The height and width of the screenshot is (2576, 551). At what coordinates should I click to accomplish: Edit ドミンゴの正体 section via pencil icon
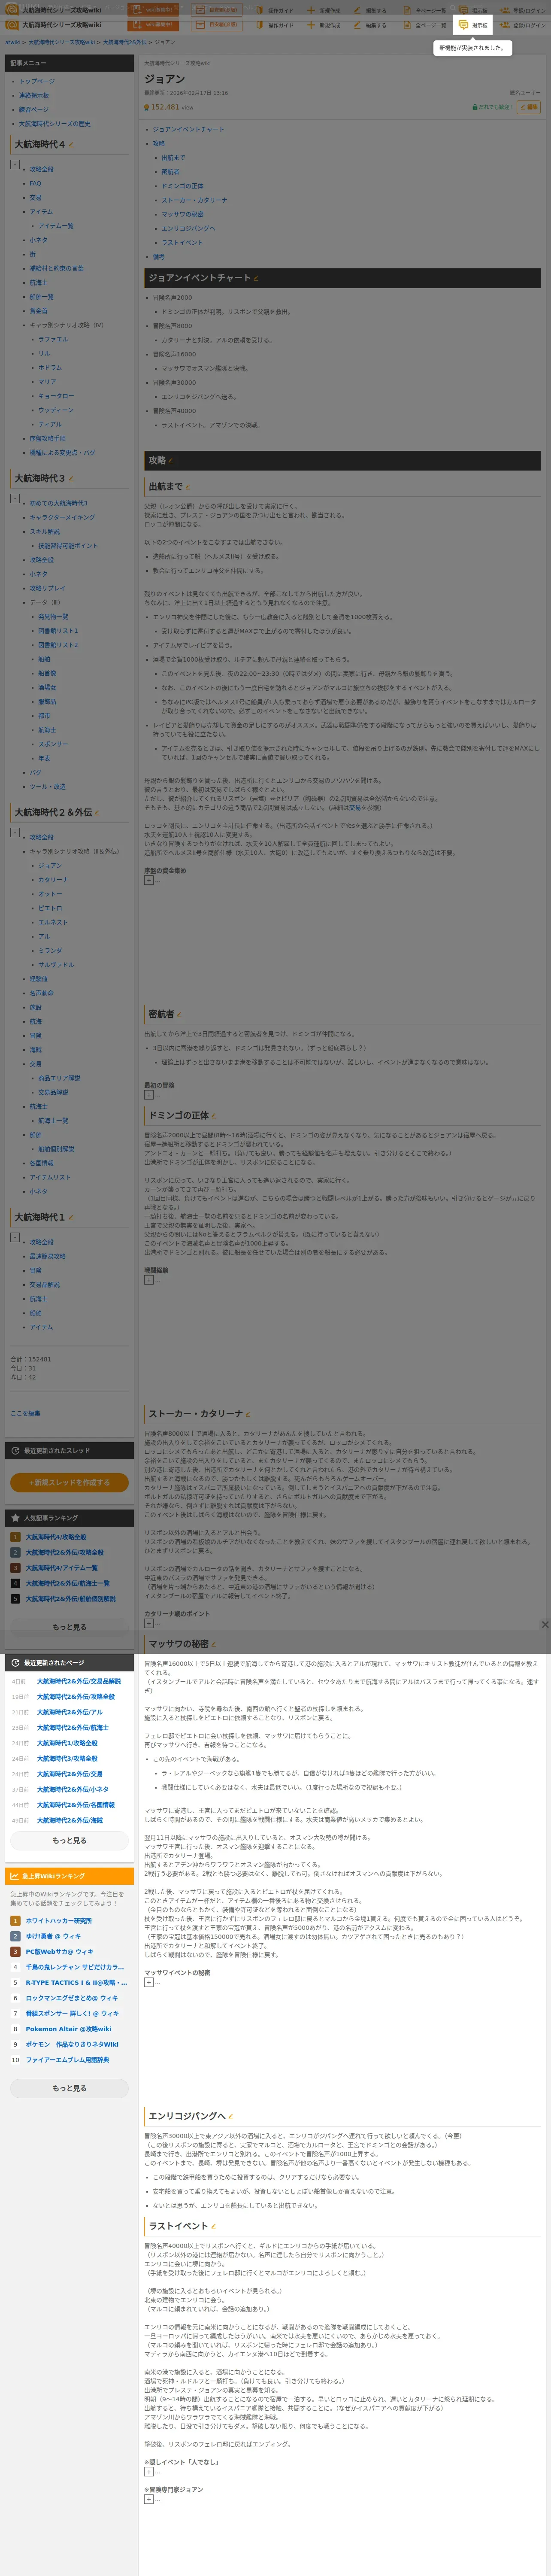[214, 1116]
